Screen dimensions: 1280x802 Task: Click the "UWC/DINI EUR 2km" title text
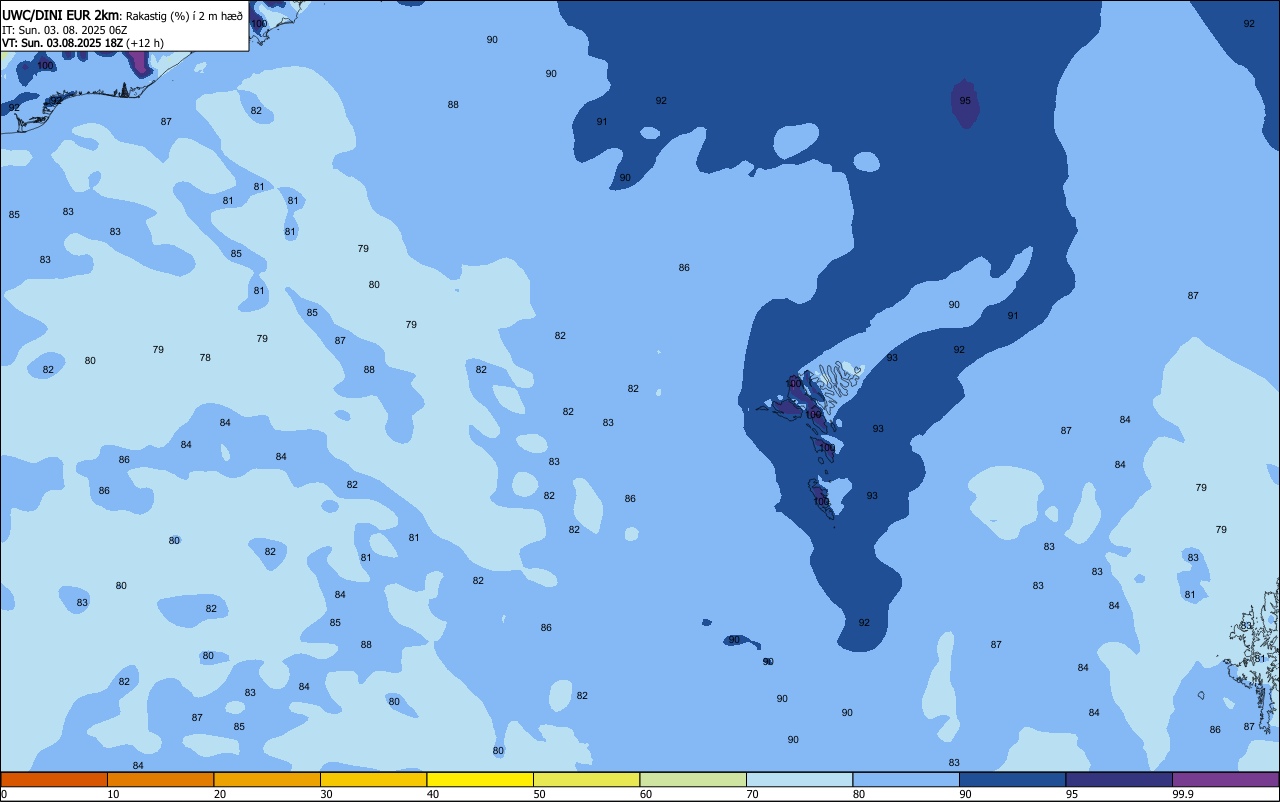coord(60,14)
